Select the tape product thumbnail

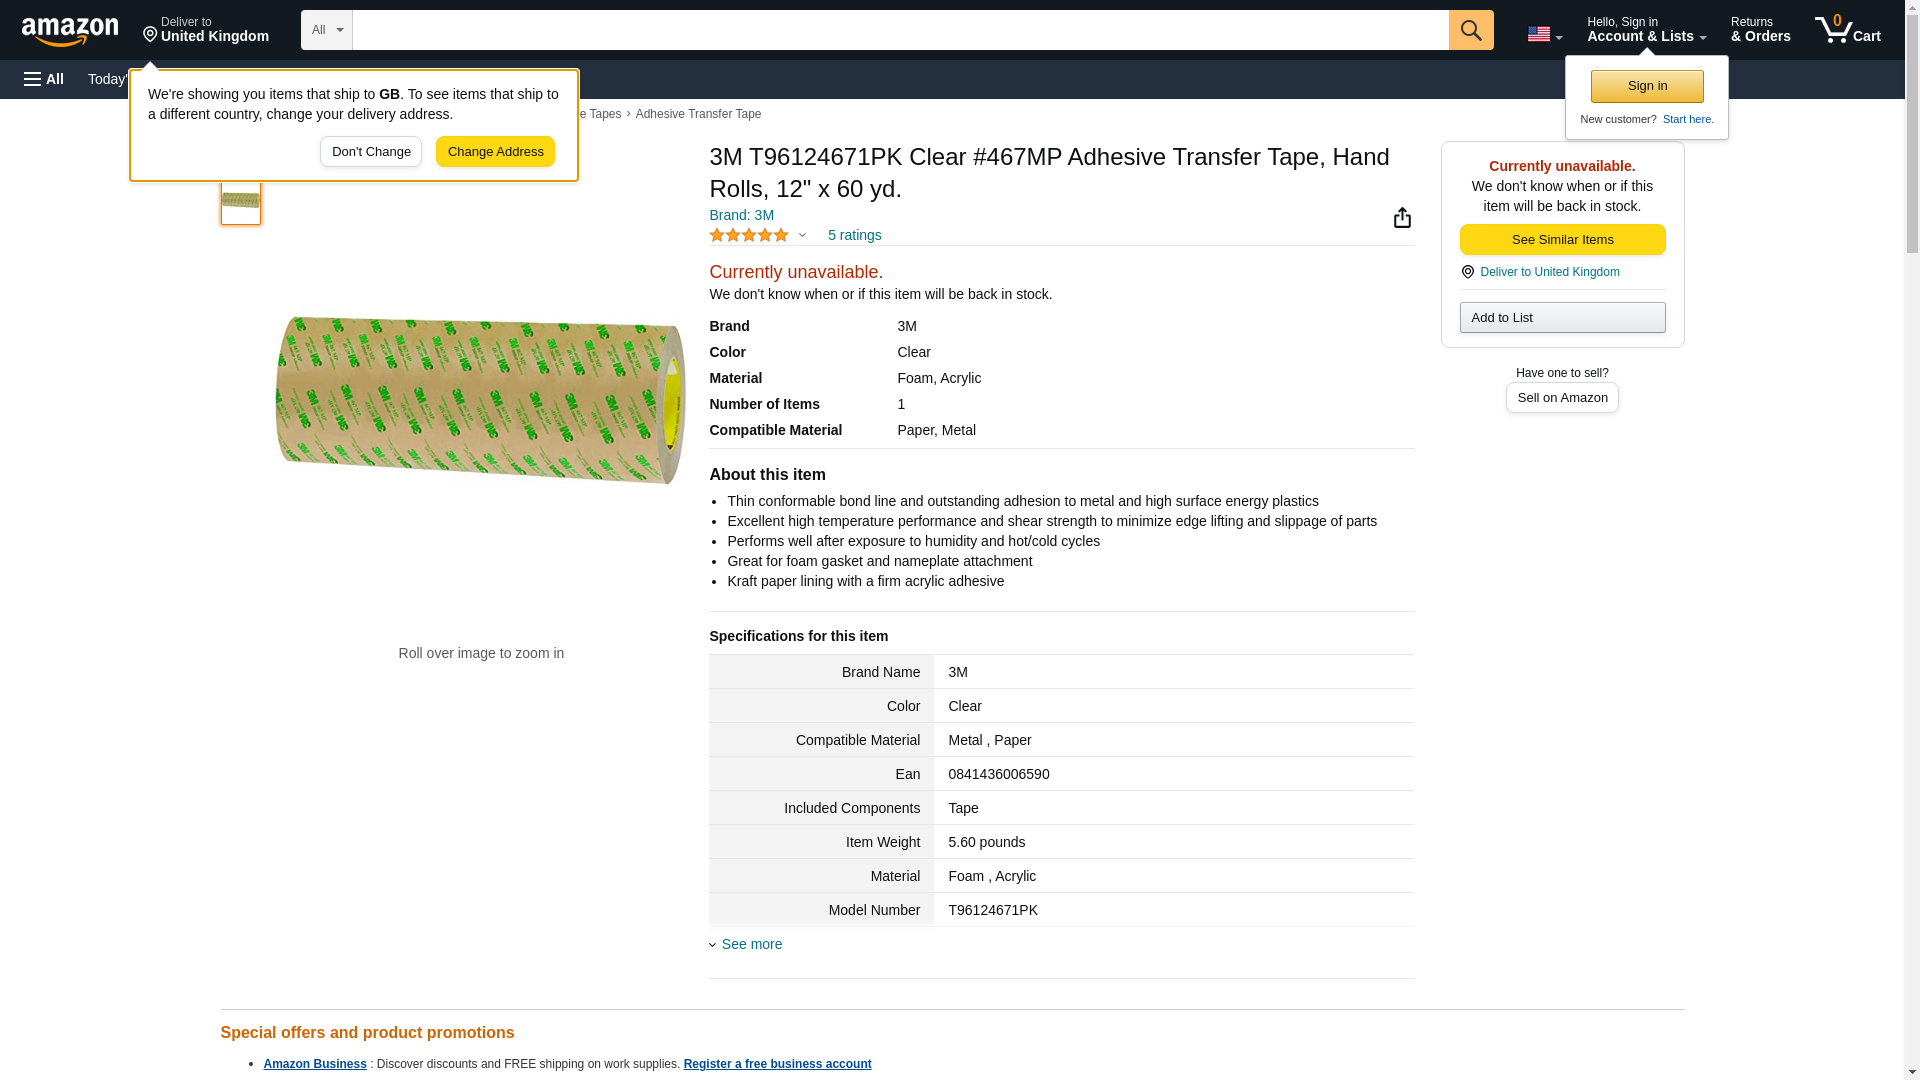[241, 200]
